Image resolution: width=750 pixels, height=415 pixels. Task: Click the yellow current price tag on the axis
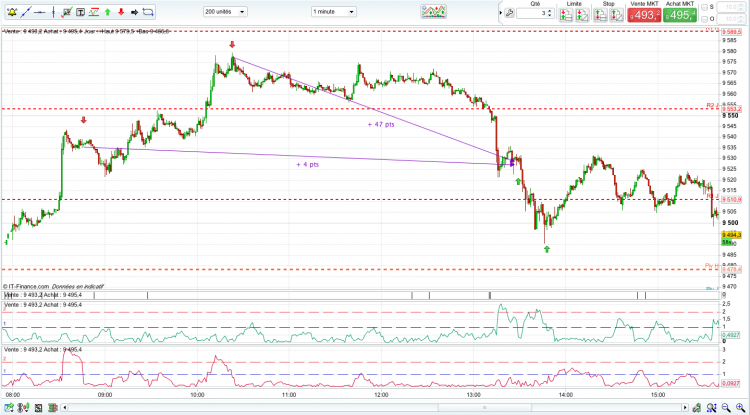(730, 235)
